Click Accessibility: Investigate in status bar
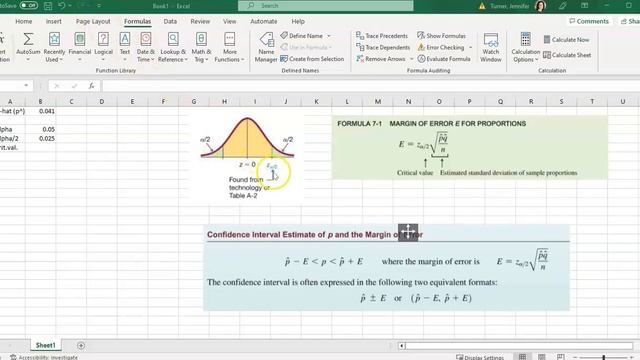This screenshot has height=360, width=640. pyautogui.click(x=44, y=357)
